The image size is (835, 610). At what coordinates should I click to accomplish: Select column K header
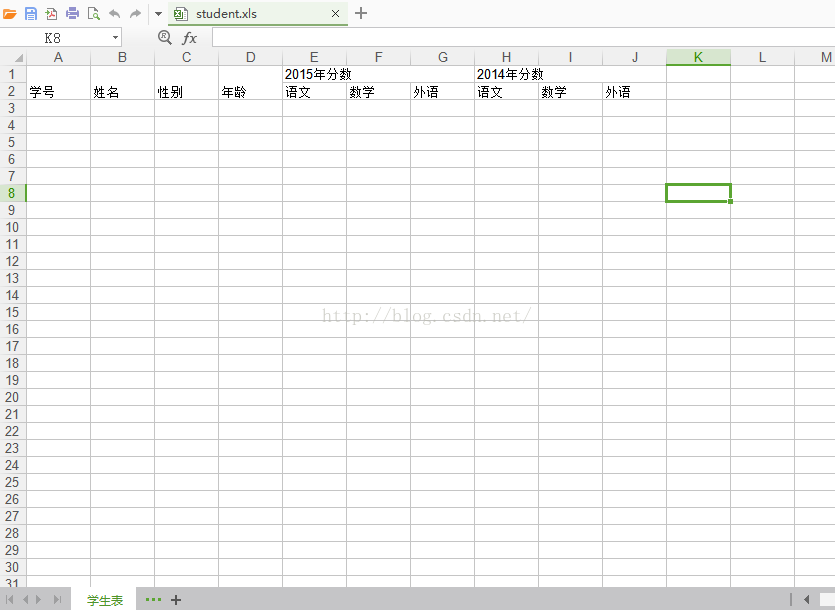pos(698,57)
